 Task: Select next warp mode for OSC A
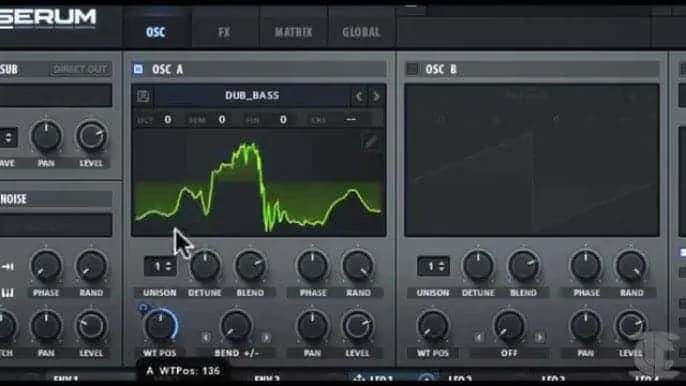[x=266, y=337]
